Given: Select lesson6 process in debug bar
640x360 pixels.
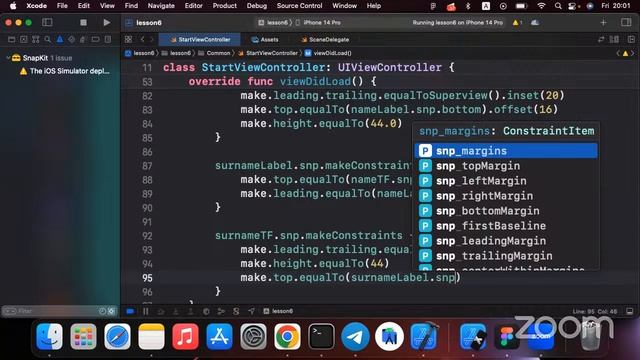Looking at the screenshot, I should 278,311.
